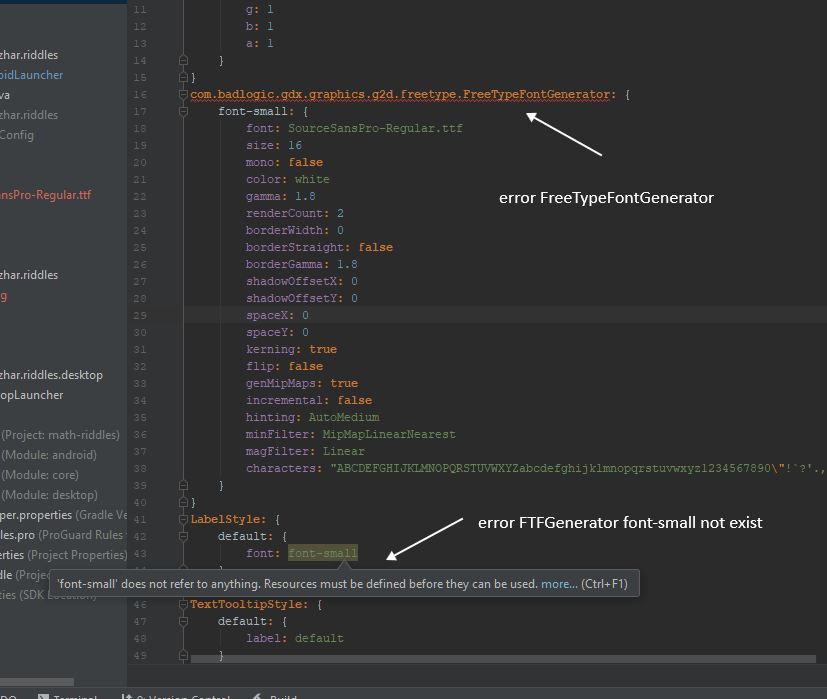
Task: Select the (Project: math-riddles) gradle entry
Action: (60, 435)
